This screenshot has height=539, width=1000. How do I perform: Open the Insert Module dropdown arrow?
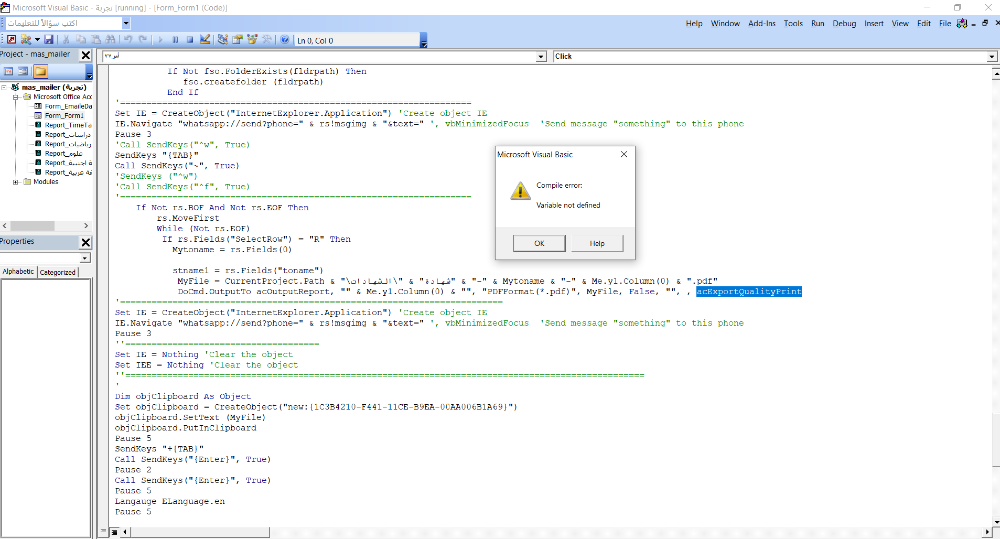(37, 40)
